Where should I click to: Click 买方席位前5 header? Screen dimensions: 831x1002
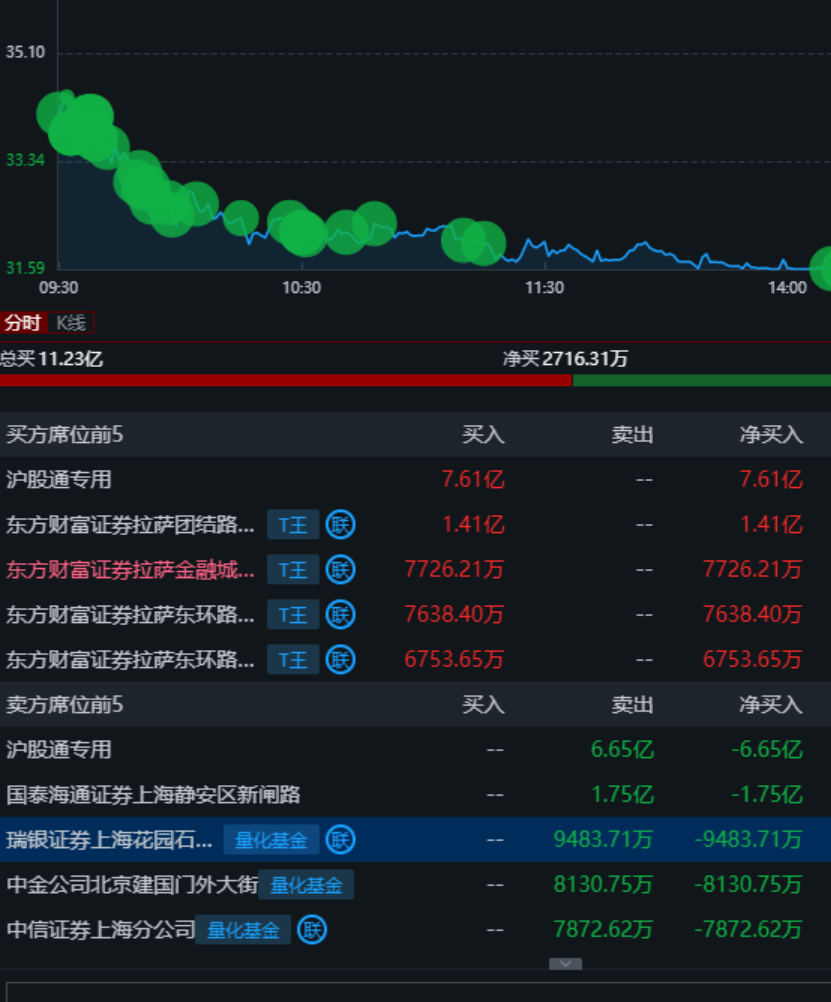click(65, 435)
